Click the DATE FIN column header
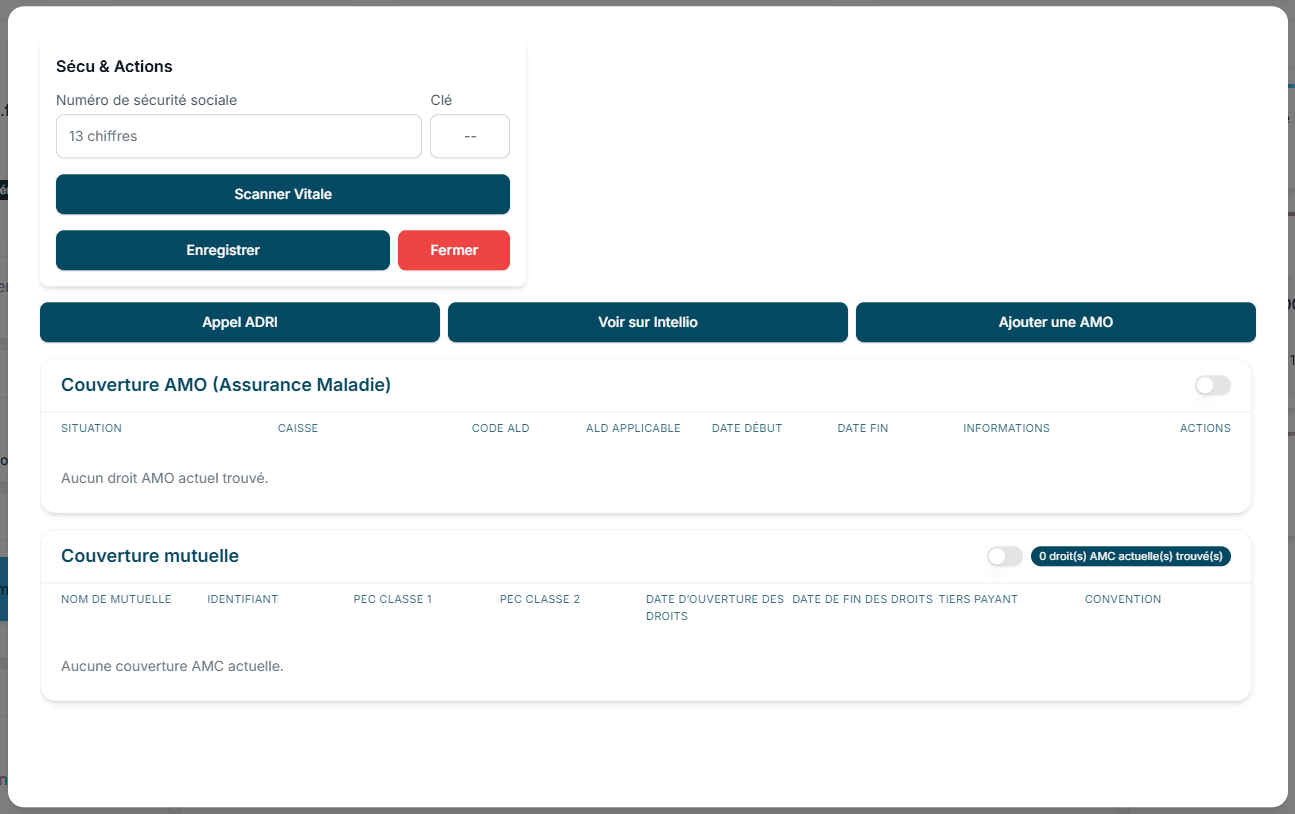 point(863,428)
